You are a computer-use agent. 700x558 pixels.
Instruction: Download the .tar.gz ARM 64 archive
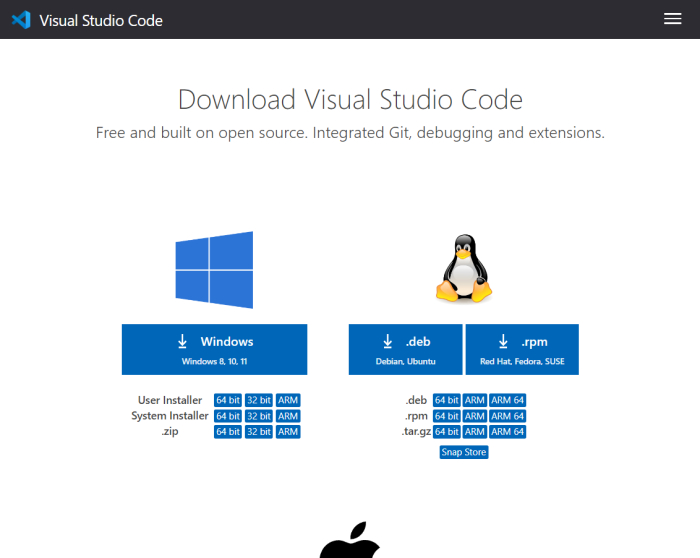click(x=508, y=432)
